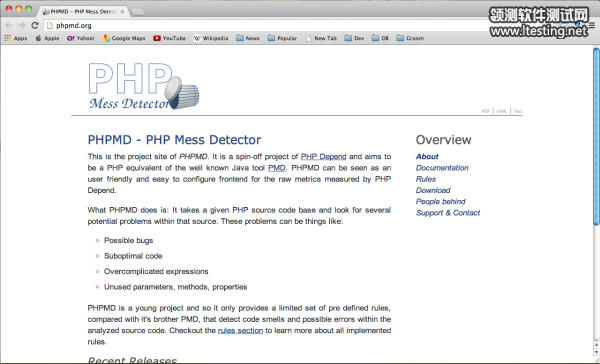The height and width of the screenshot is (364, 600).
Task: Select the PHPMD - PHP Mess Detector tab
Action: tap(82, 11)
